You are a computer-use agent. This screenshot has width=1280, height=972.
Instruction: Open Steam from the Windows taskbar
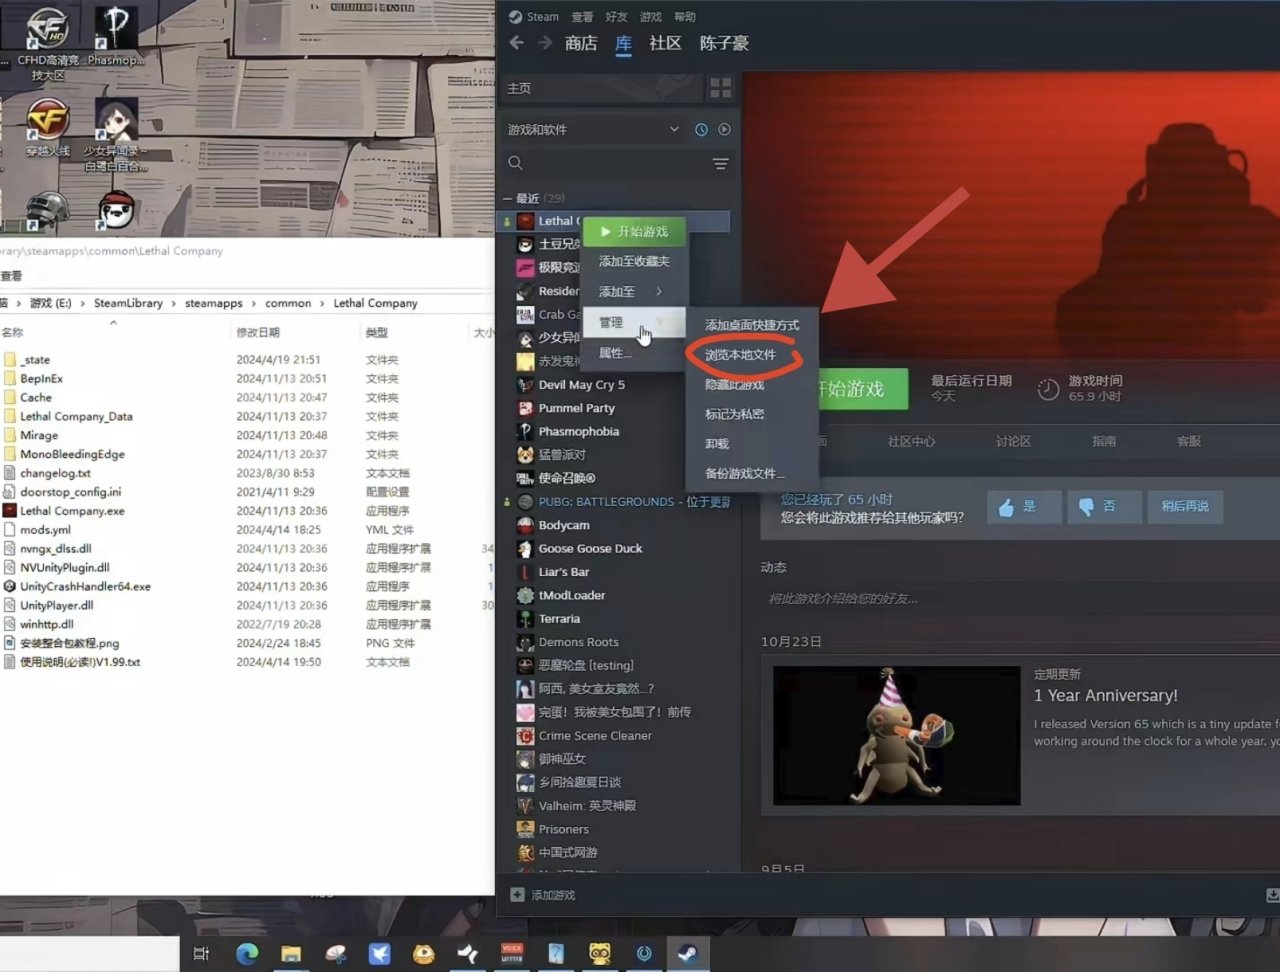[x=687, y=953]
